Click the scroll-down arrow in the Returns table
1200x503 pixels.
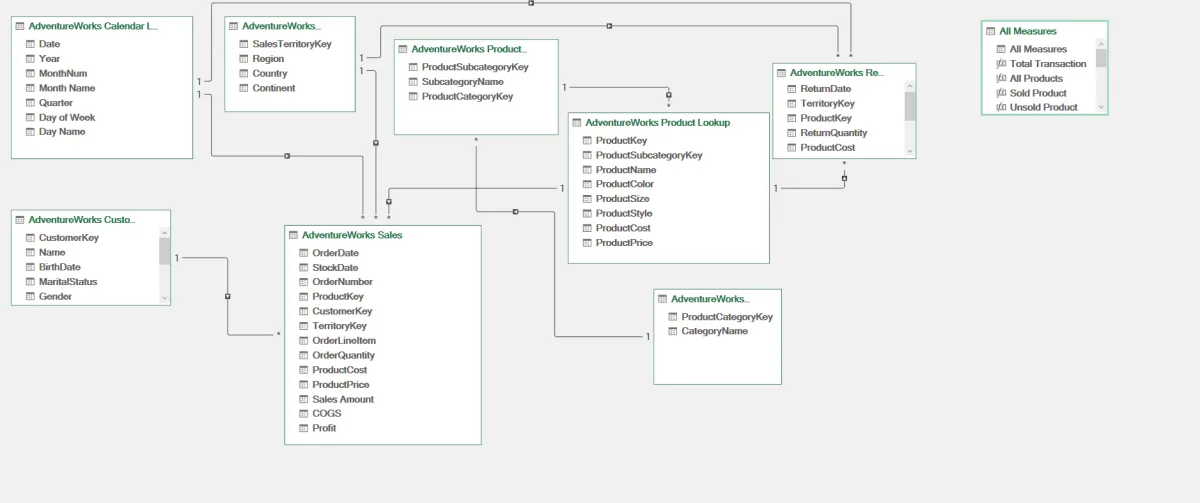click(910, 151)
